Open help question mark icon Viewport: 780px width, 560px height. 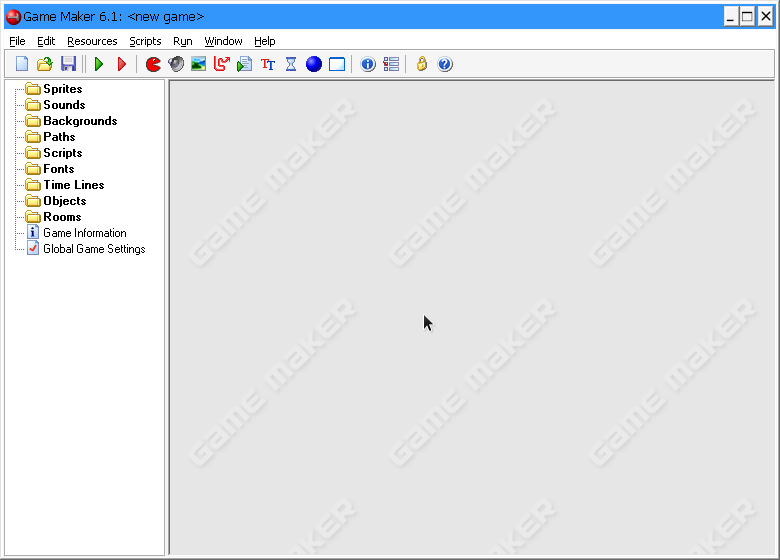pyautogui.click(x=445, y=64)
